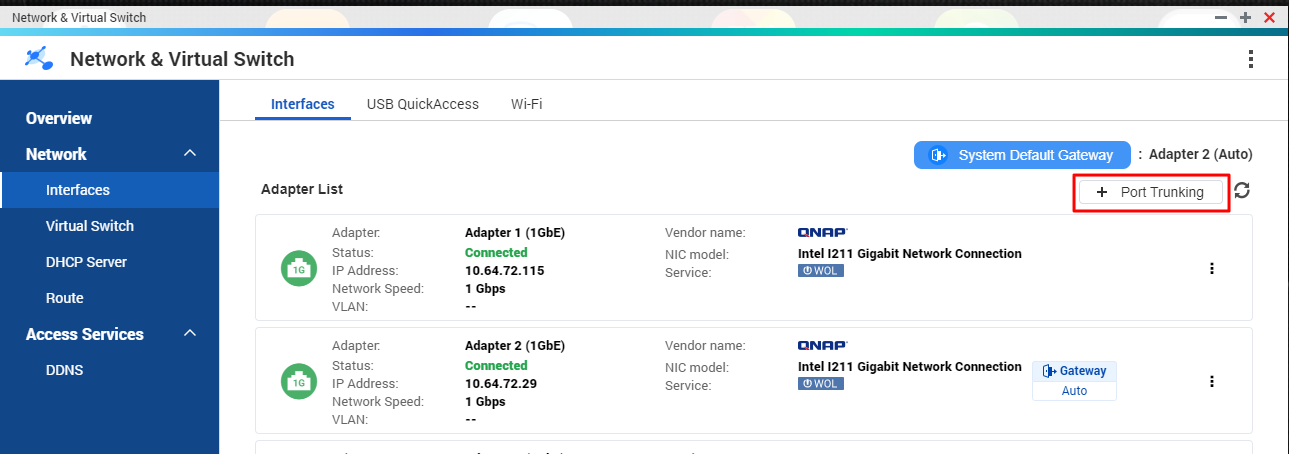Image resolution: width=1289 pixels, height=454 pixels.
Task: Open System Default Gateway settings
Action: tap(1022, 155)
